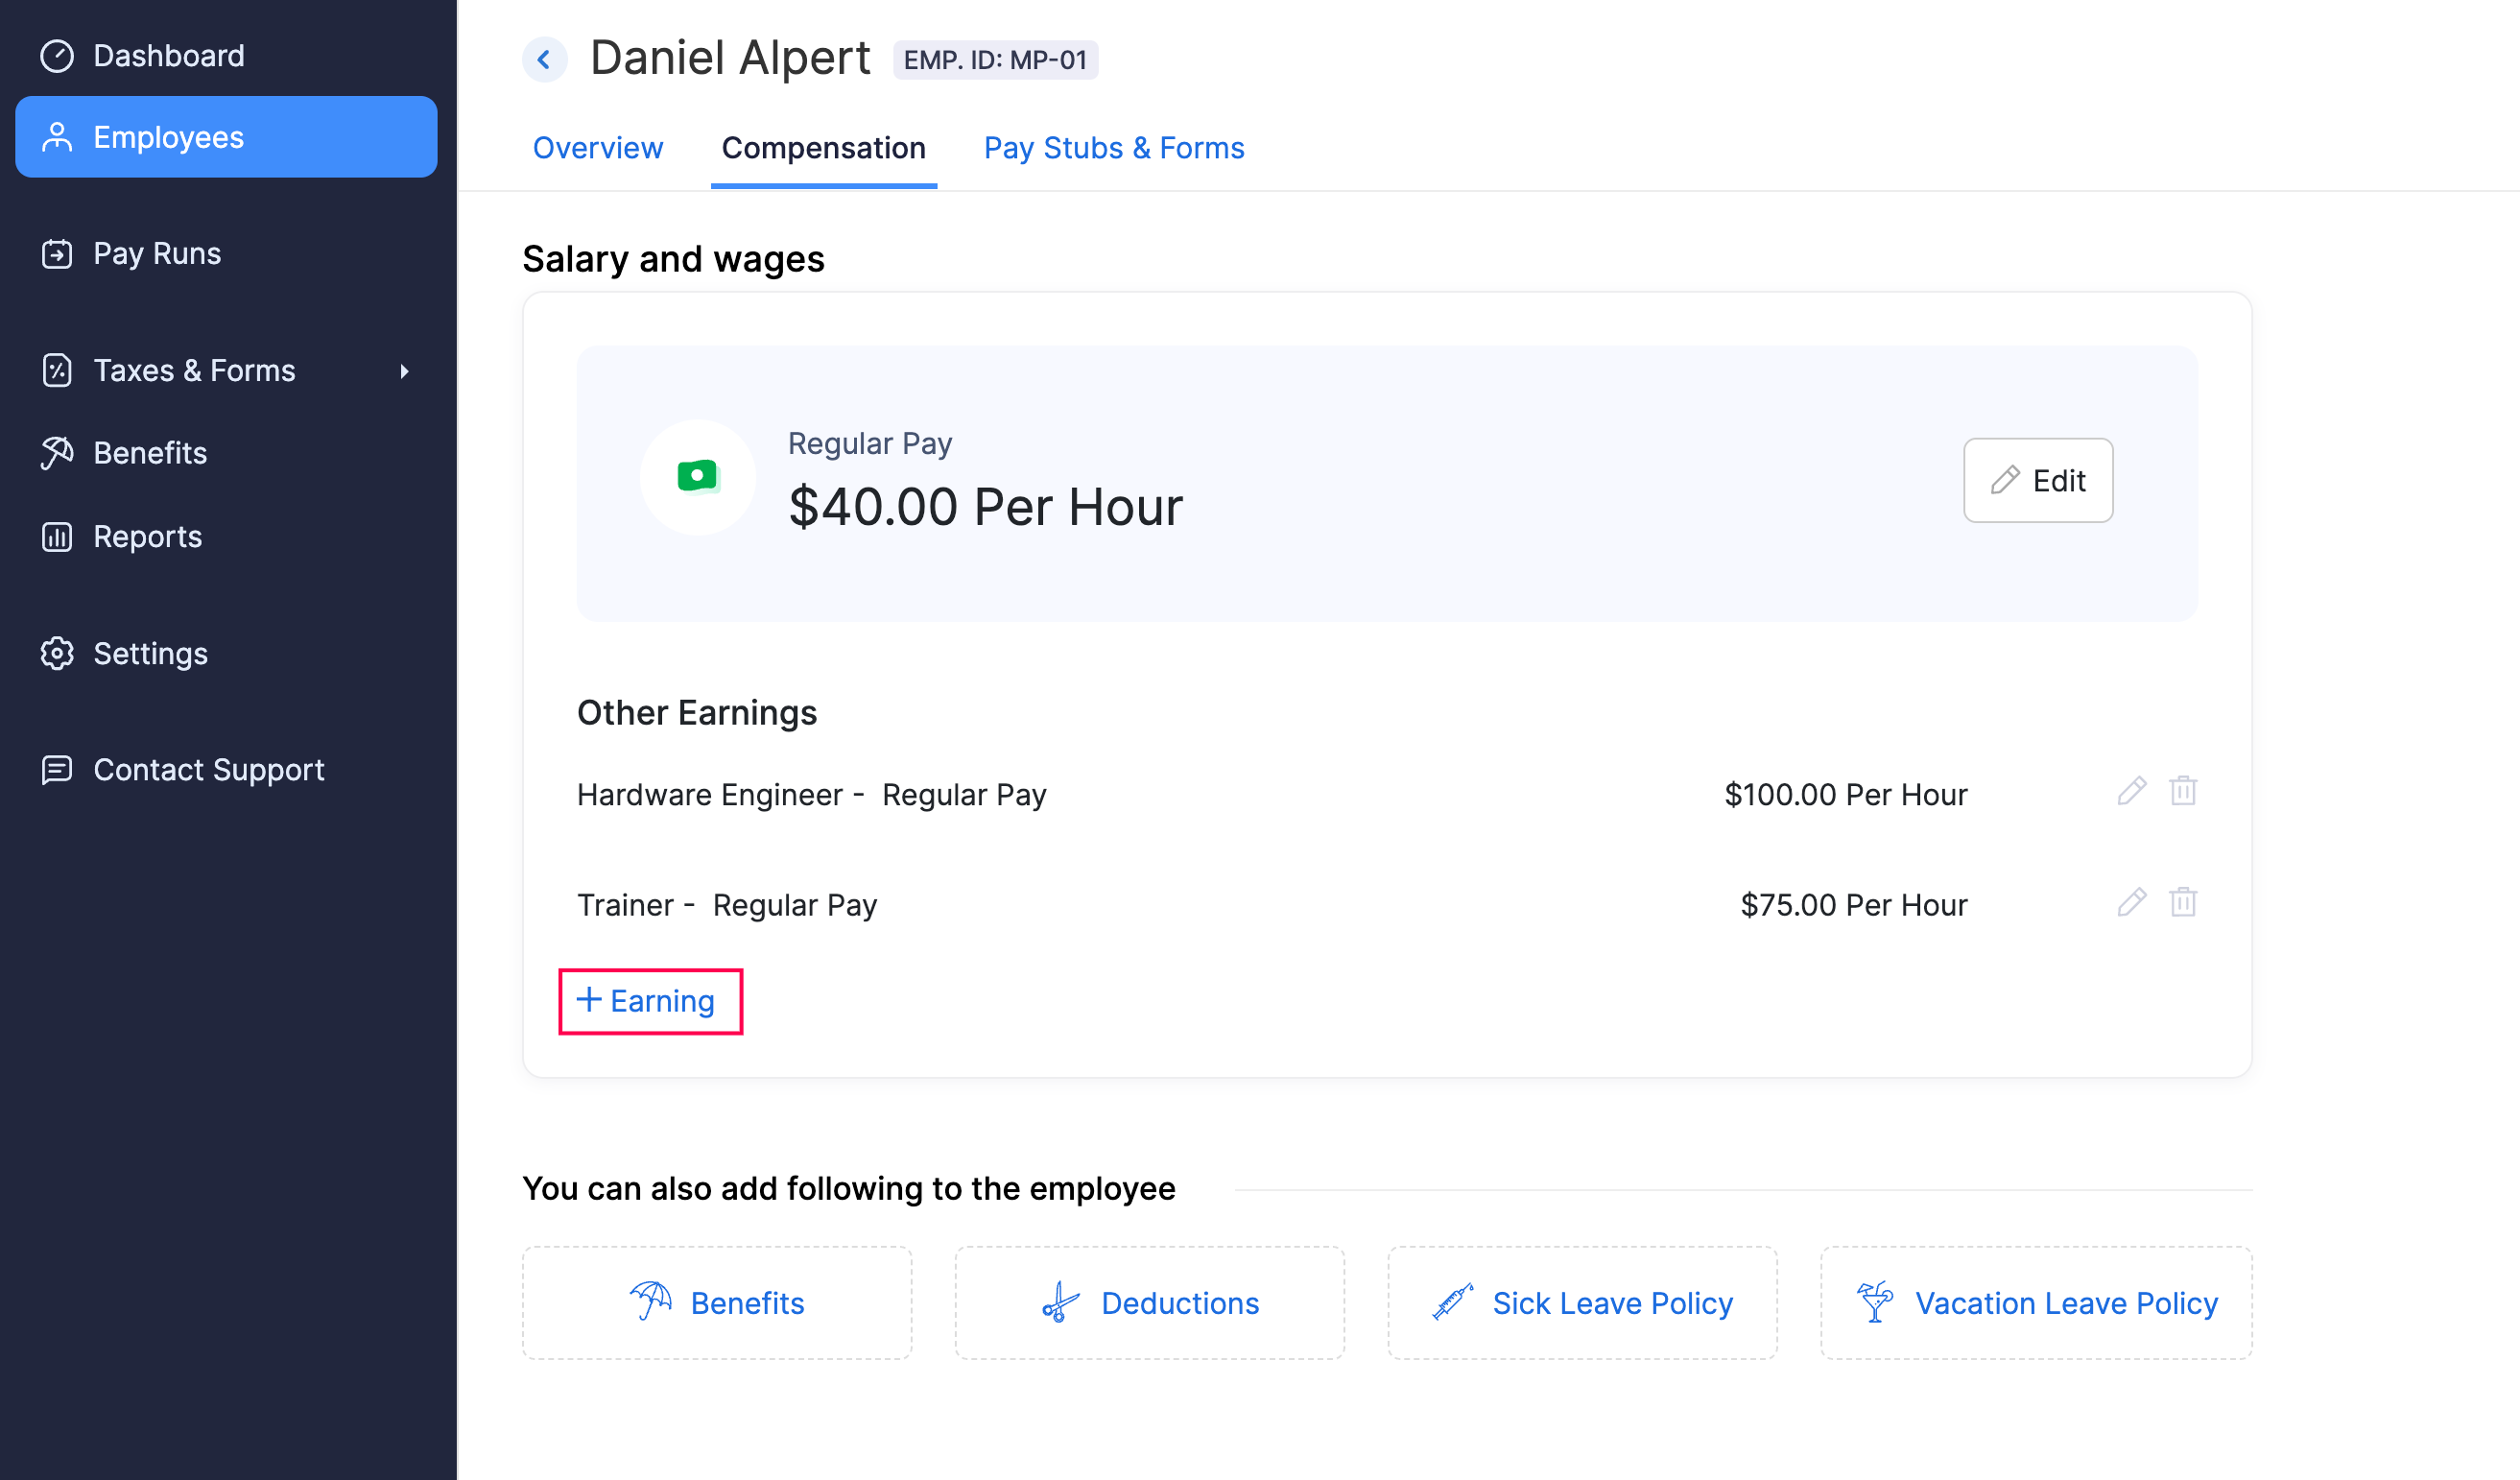
Task: Switch to the Overview tab
Action: point(597,148)
